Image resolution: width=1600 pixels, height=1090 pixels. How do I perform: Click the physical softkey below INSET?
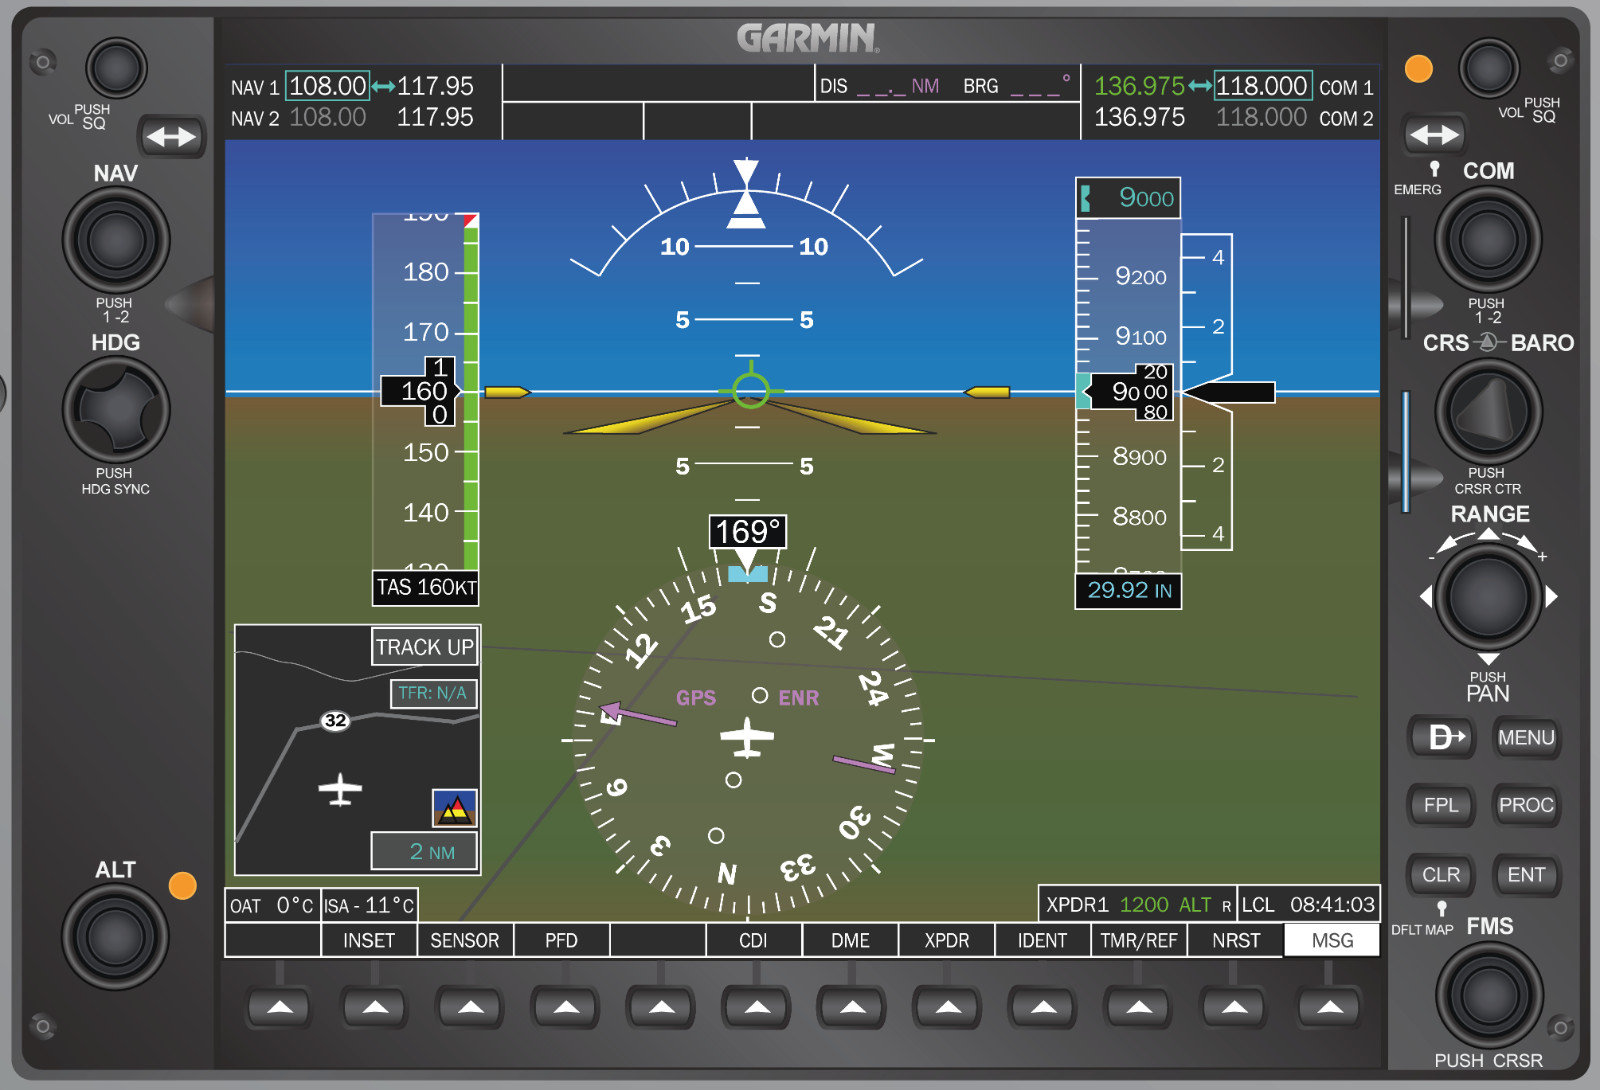375,1007
